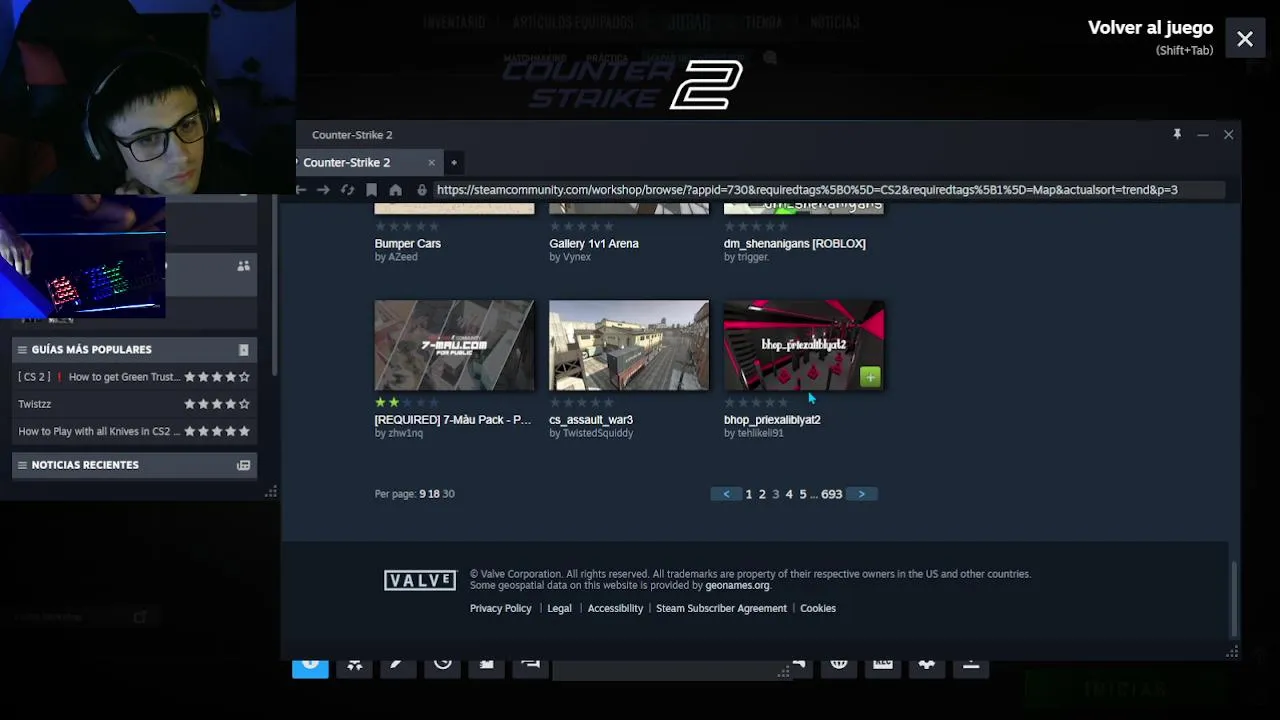Focus the steamcommunity URL address bar
The height and width of the screenshot is (720, 1280).
pos(828,190)
